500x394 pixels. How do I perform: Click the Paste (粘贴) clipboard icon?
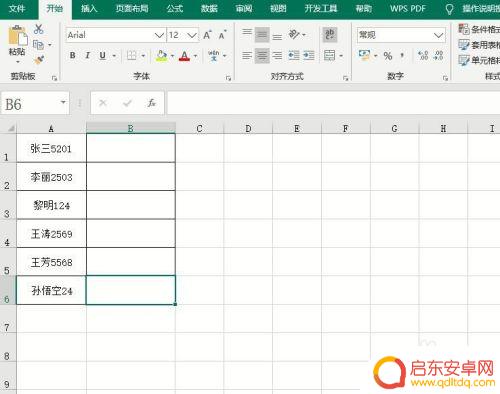coord(17,36)
